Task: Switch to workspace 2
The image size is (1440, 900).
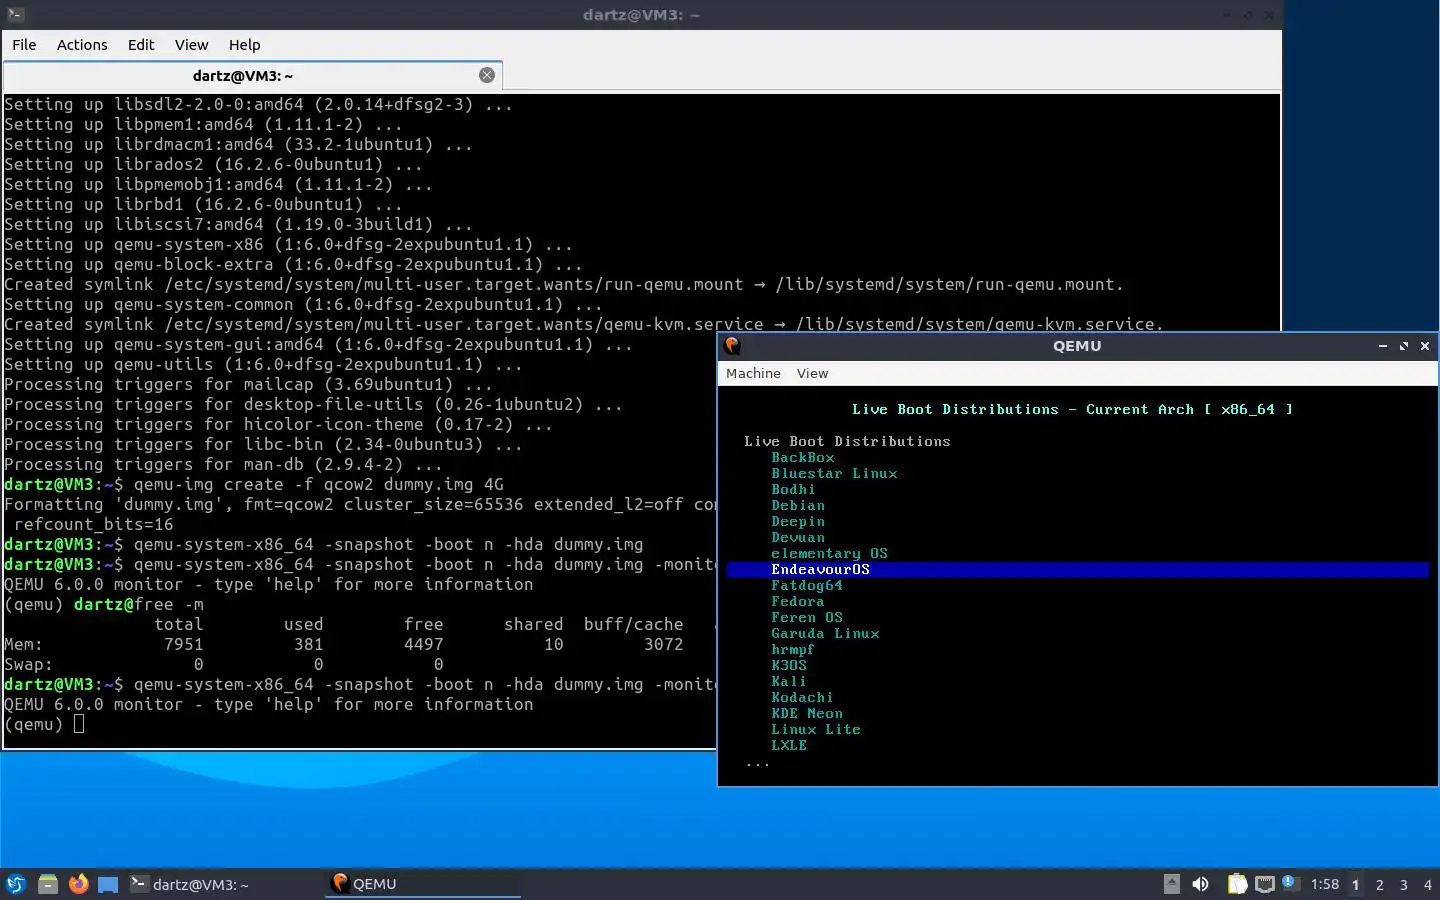Action: pos(1380,885)
